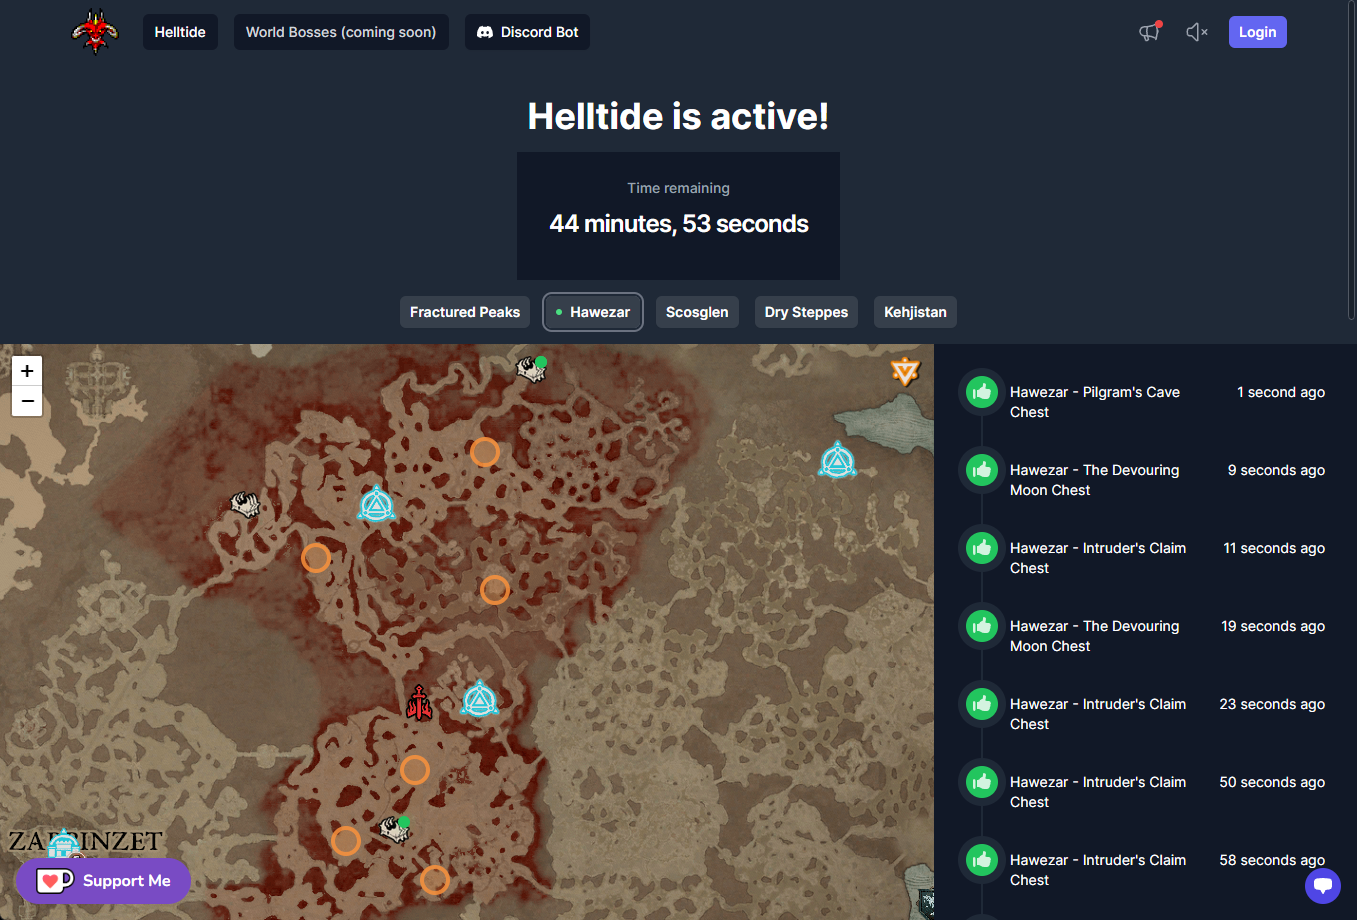
Task: Click the orange inverted-triangle map marker
Action: click(905, 371)
